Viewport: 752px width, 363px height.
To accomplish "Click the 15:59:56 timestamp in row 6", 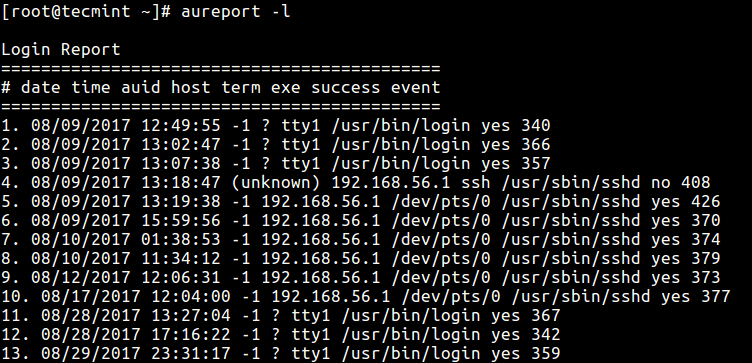I will pyautogui.click(x=181, y=221).
